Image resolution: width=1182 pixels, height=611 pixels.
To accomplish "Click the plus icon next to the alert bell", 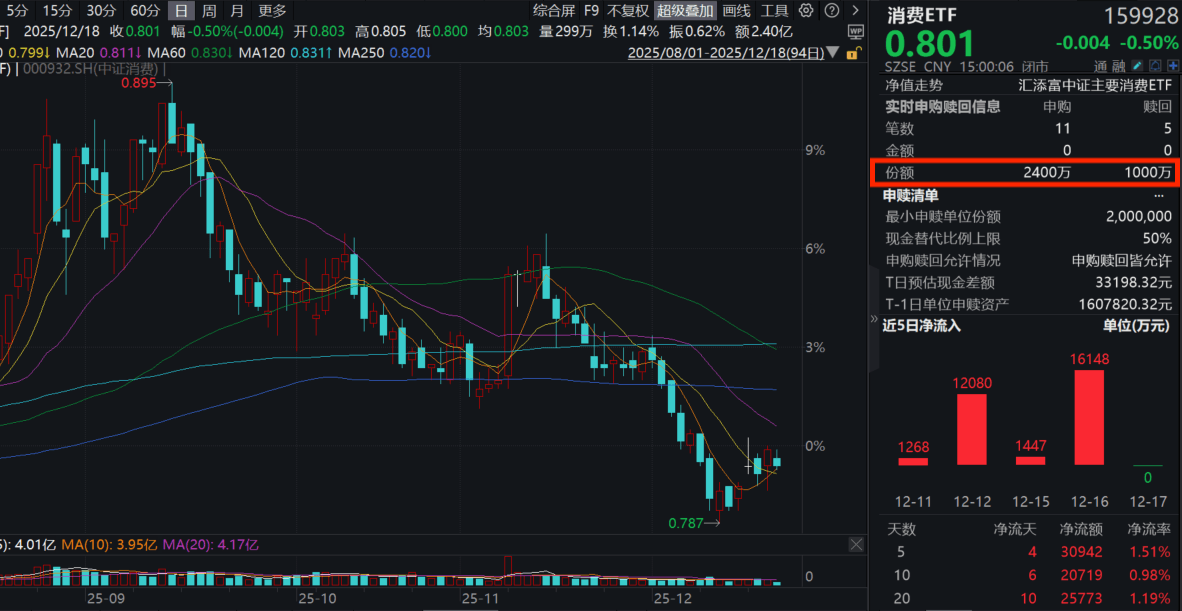I will pyautogui.click(x=1173, y=66).
